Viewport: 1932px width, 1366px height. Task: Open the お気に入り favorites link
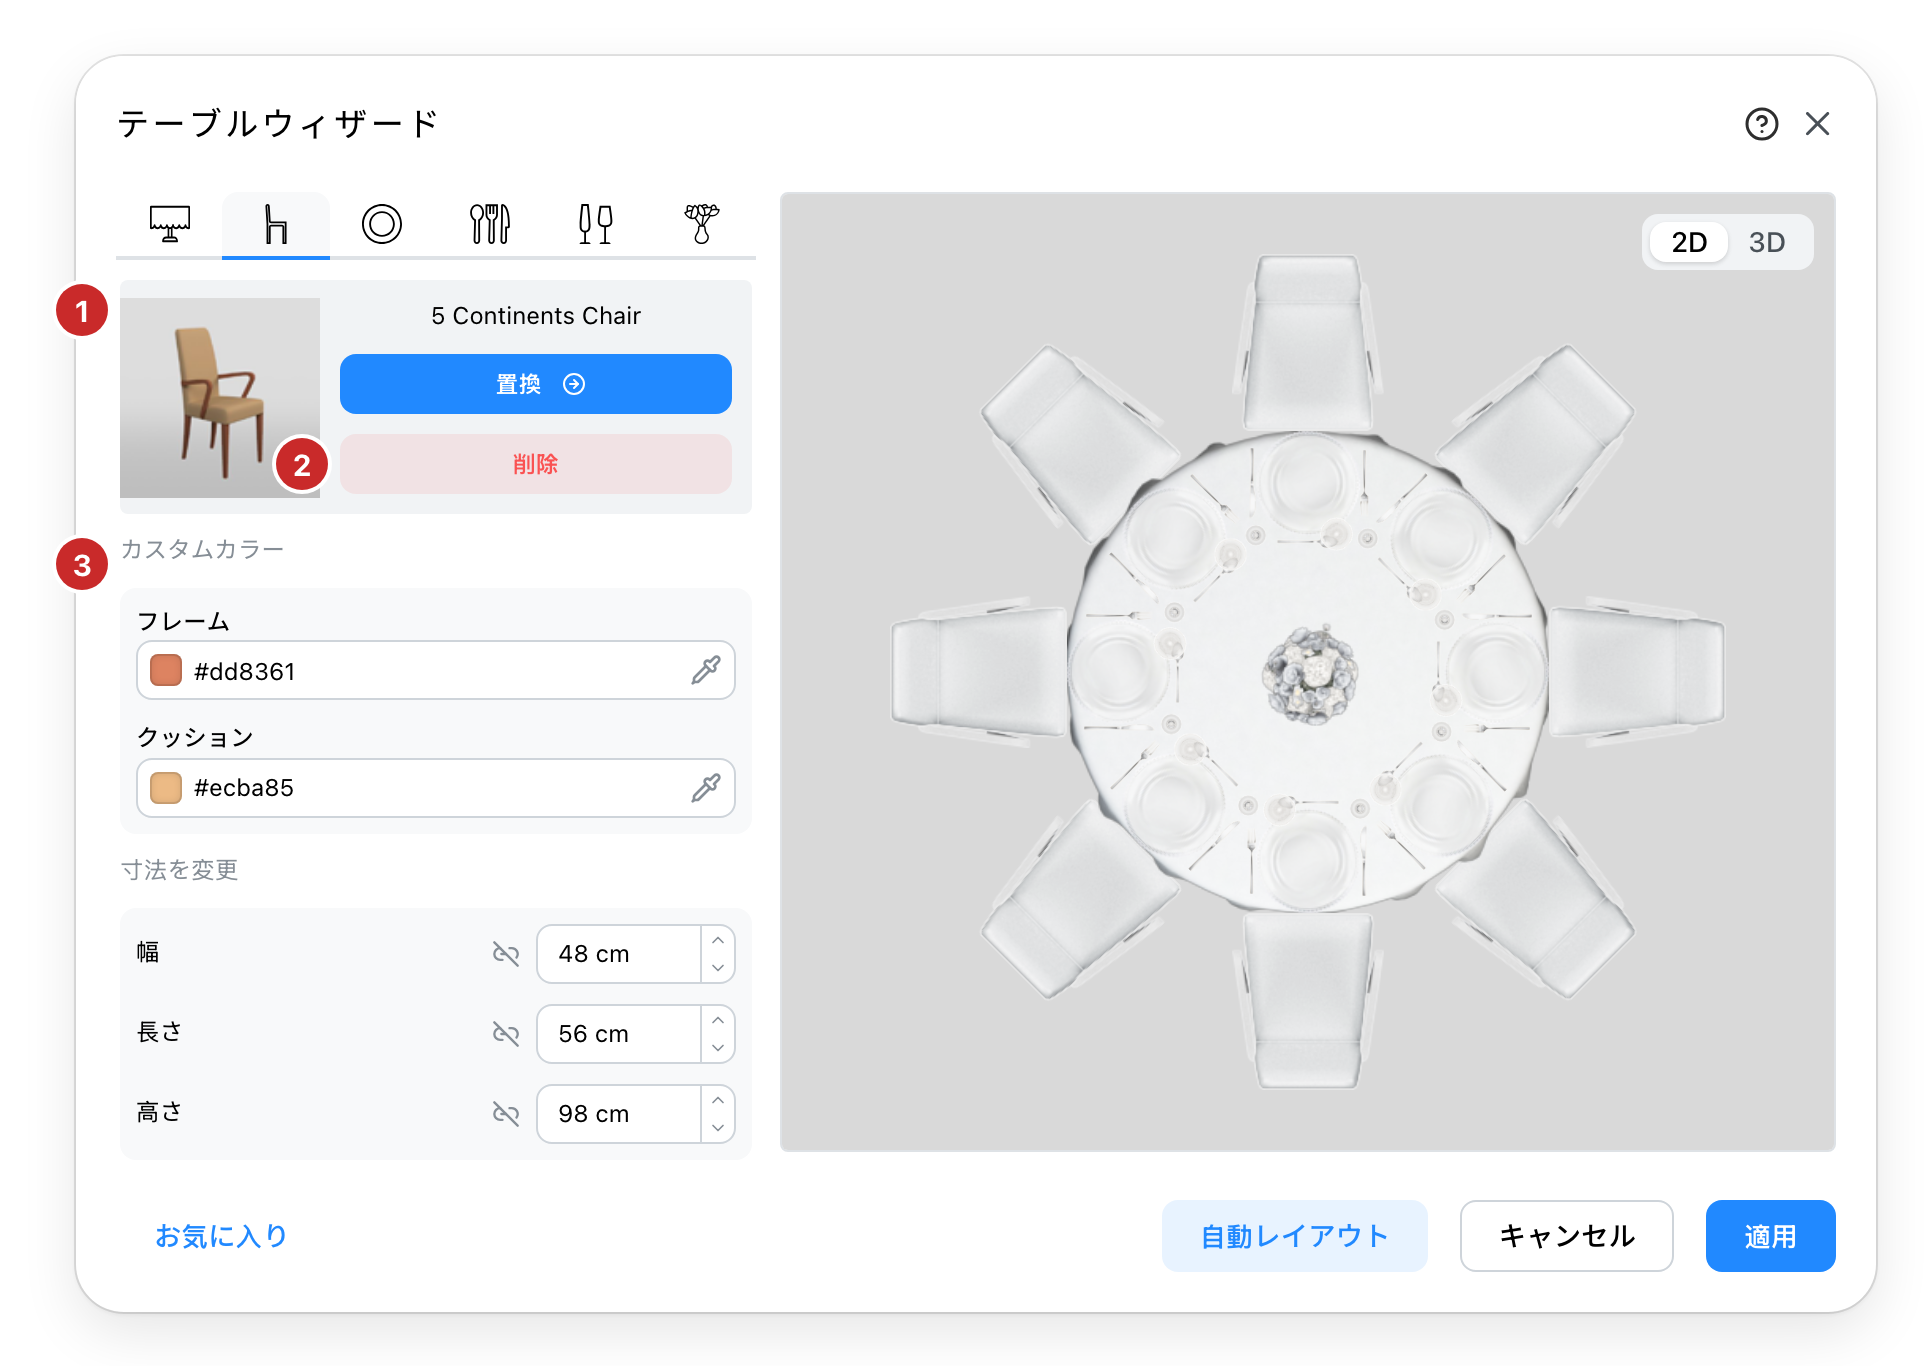click(x=221, y=1236)
